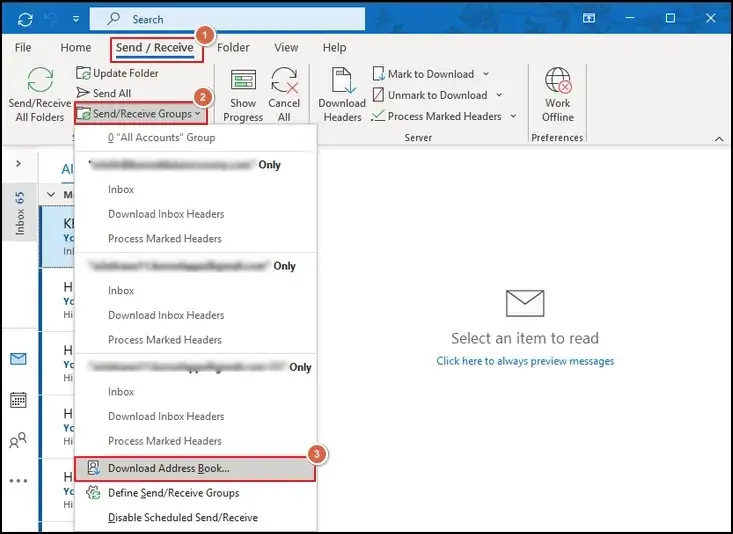Click the vertical Inbox 65 folder label
The width and height of the screenshot is (733, 534).
click(20, 212)
